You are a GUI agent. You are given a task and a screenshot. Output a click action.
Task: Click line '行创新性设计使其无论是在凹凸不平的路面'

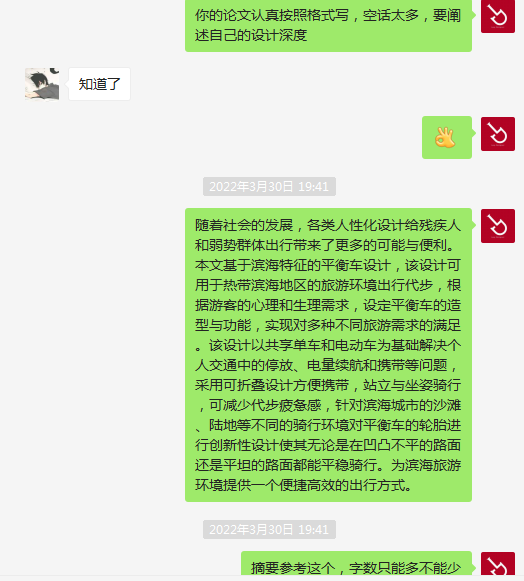[328, 445]
